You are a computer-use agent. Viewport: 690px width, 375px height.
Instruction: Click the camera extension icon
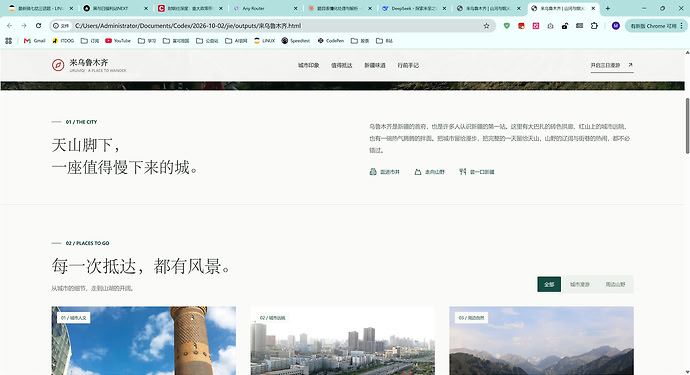click(550, 26)
